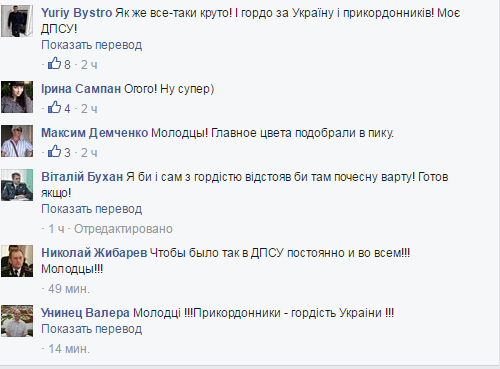Image resolution: width=500 pixels, height=369 pixels.
Task: Open Николай Жибарев's avatar thumbnail
Action: [17, 261]
